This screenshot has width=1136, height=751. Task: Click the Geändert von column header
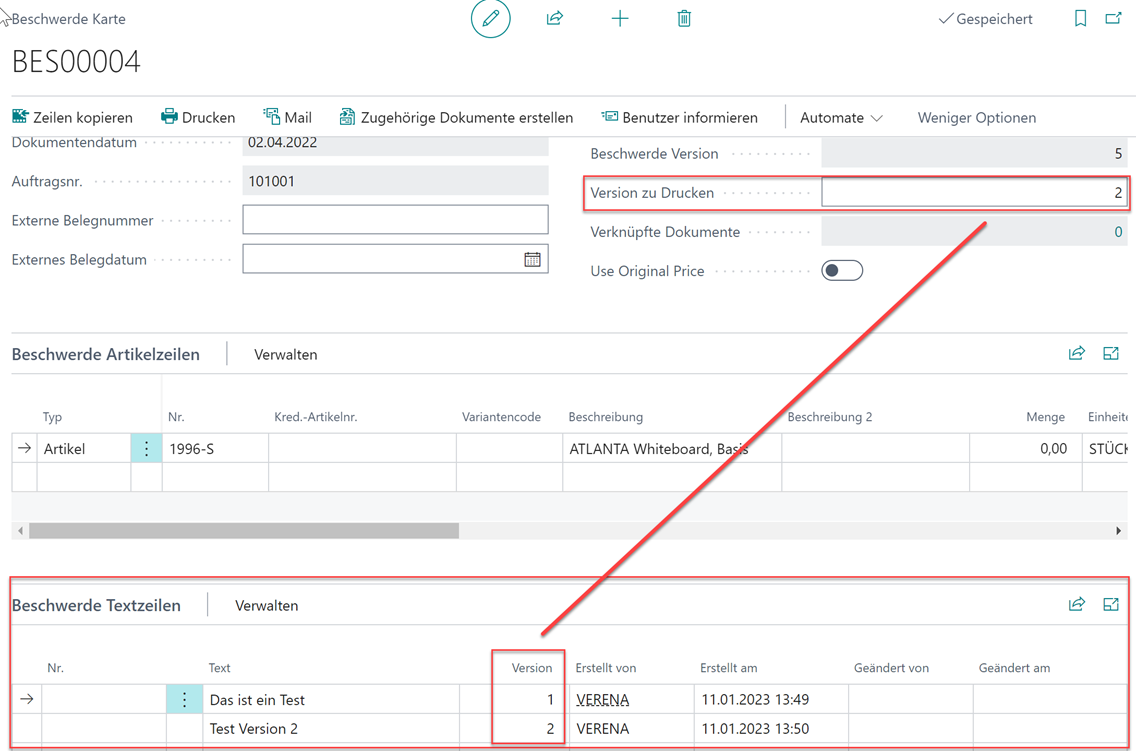coord(891,668)
